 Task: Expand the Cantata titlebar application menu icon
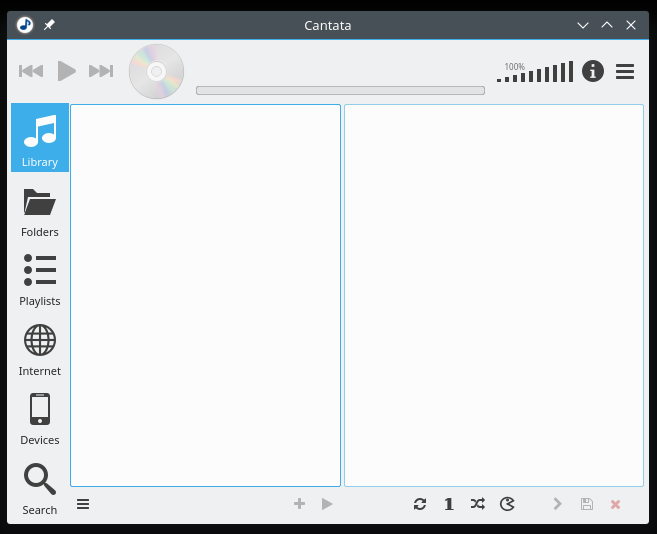pyautogui.click(x=25, y=25)
